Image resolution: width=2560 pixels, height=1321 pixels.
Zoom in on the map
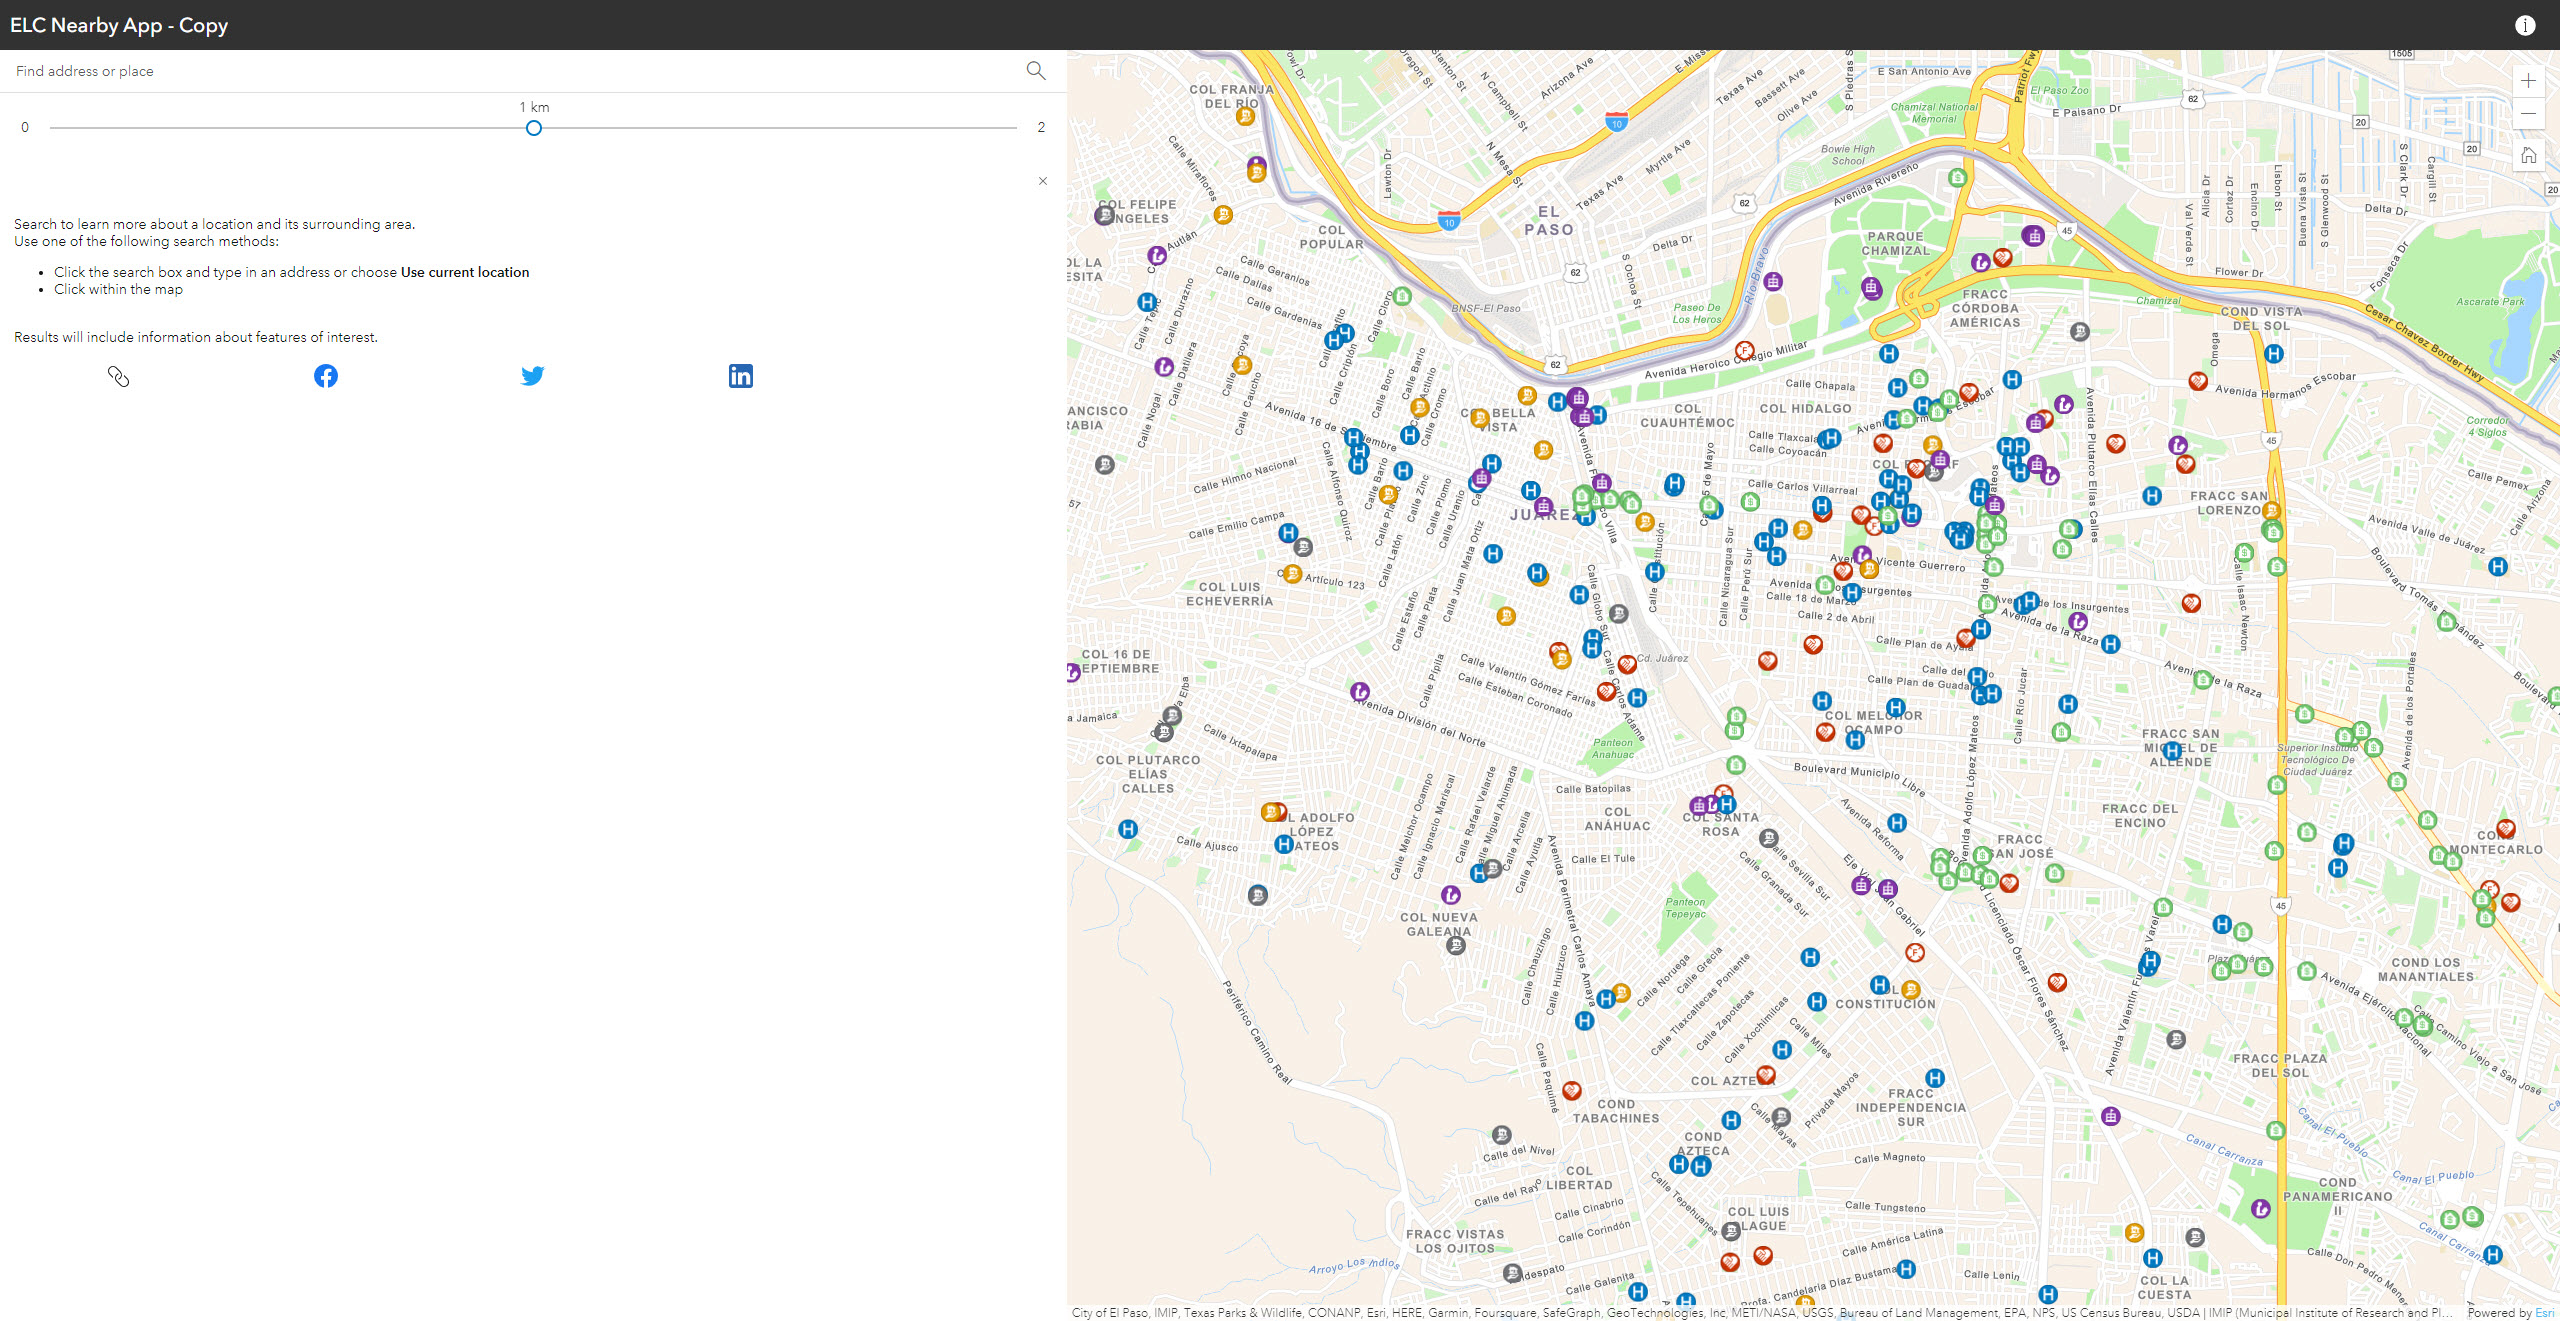[x=2528, y=80]
